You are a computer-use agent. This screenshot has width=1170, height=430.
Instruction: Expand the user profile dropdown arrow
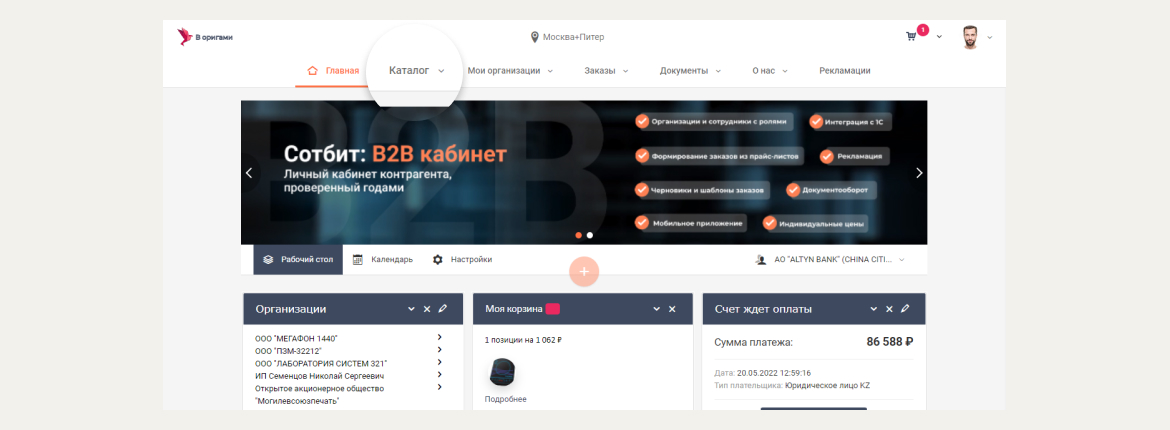coord(989,37)
